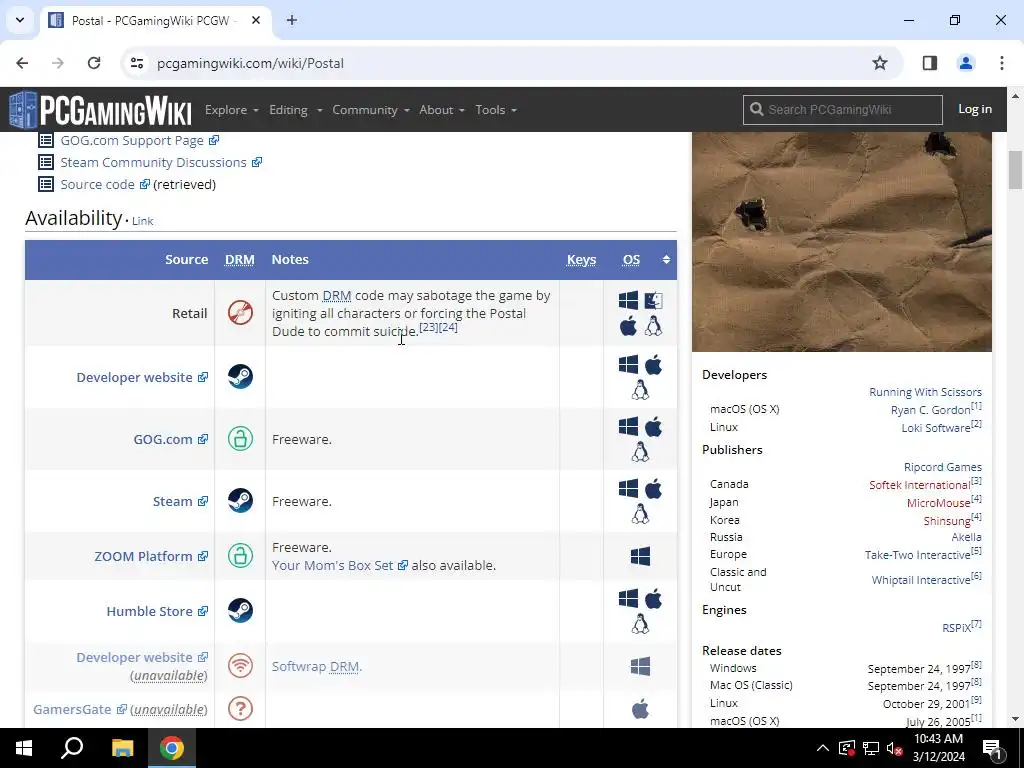Open the Humble Store source link
Screen dimensions: 1024x768
[x=157, y=611]
